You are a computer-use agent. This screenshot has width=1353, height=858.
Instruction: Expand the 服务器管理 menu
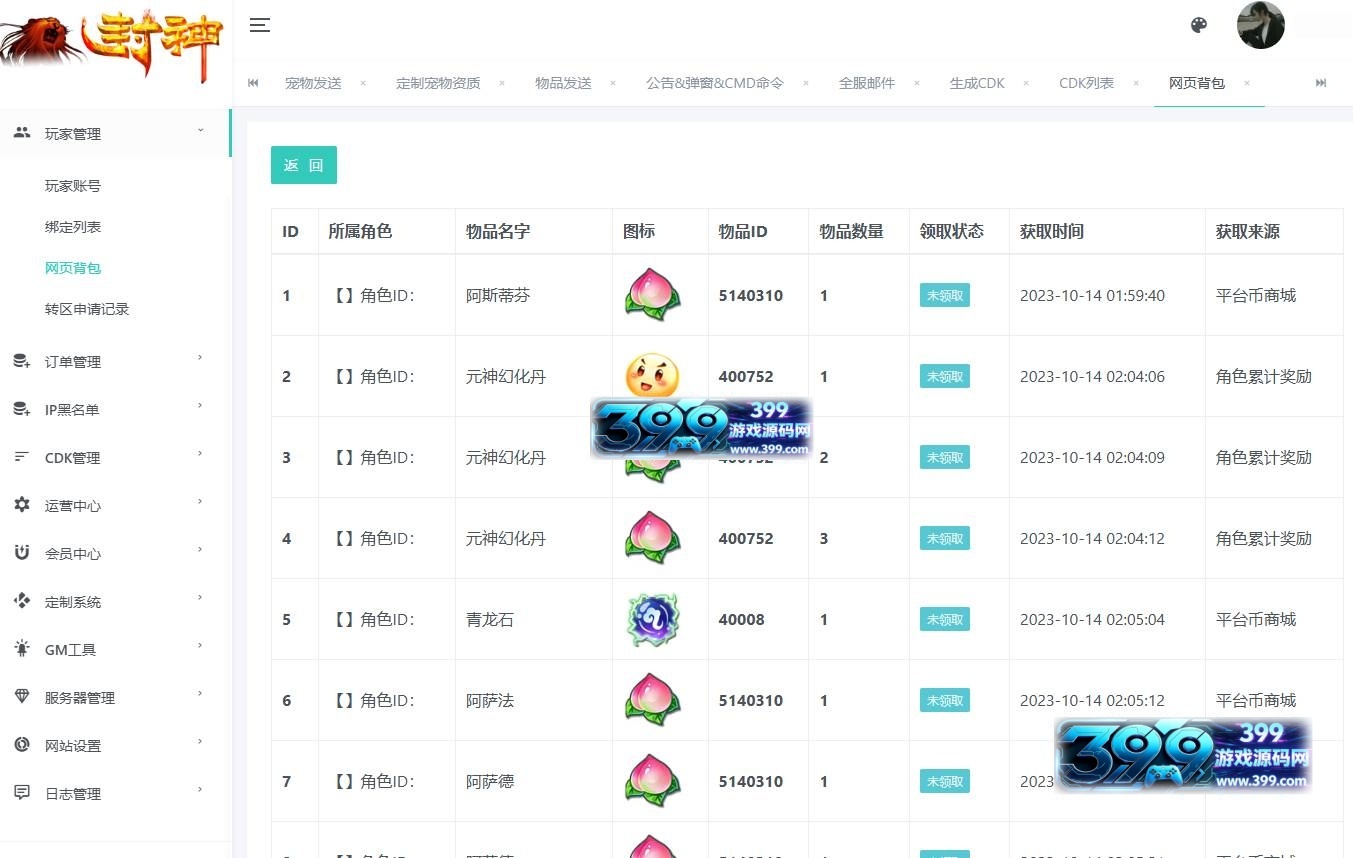tap(200, 693)
